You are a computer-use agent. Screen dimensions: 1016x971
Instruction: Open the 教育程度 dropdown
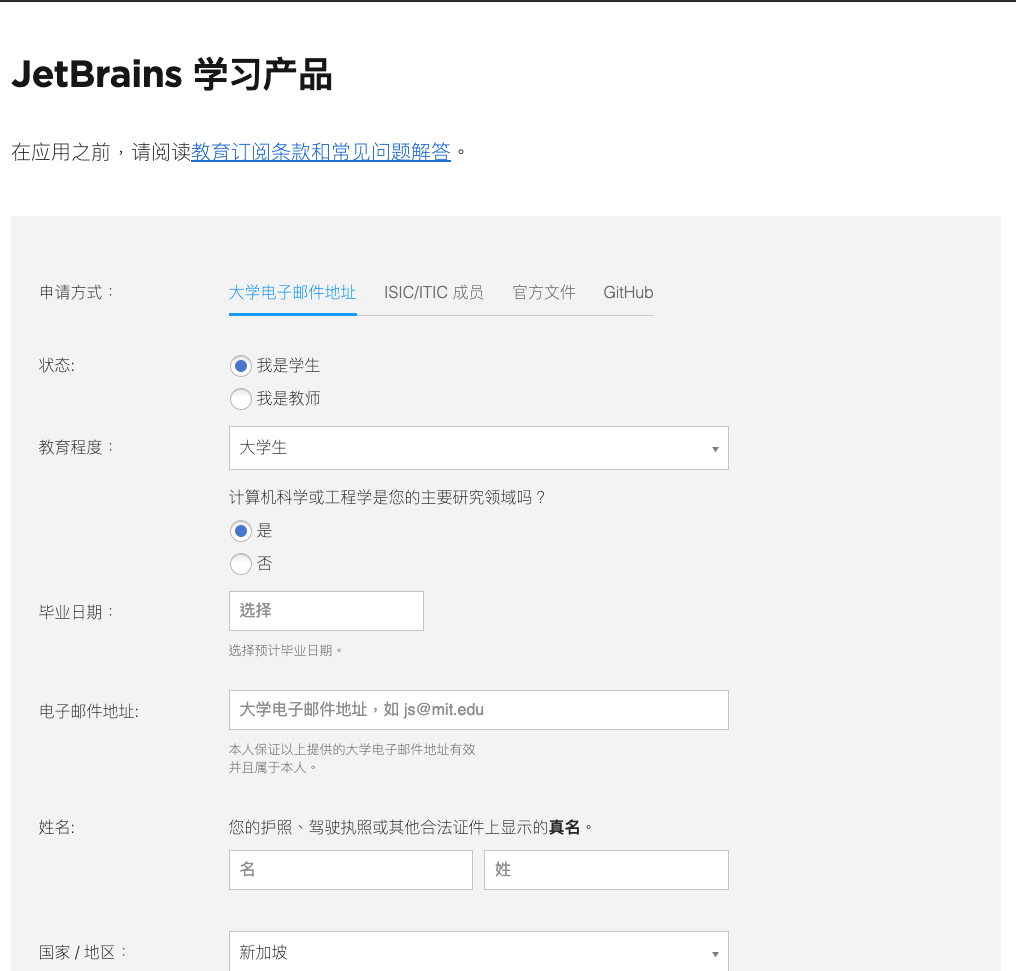[478, 448]
